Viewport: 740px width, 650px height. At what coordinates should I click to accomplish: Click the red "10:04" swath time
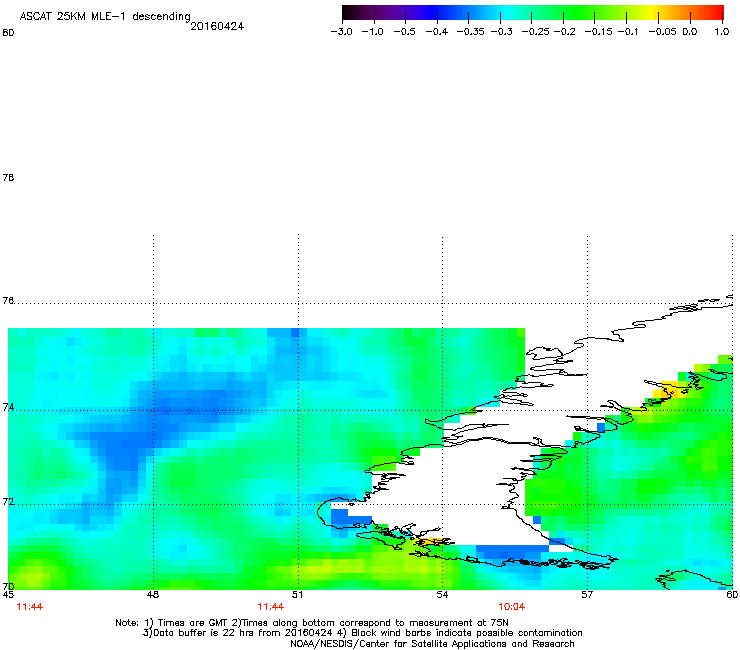(x=512, y=607)
